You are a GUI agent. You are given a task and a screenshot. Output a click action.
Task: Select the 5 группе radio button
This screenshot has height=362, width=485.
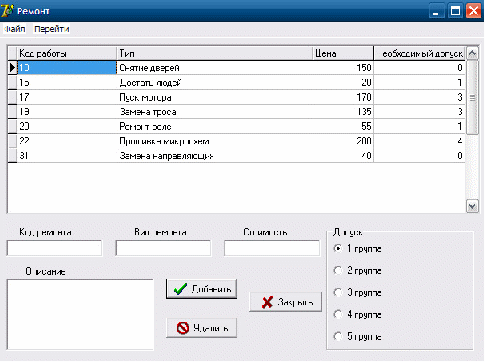[338, 336]
